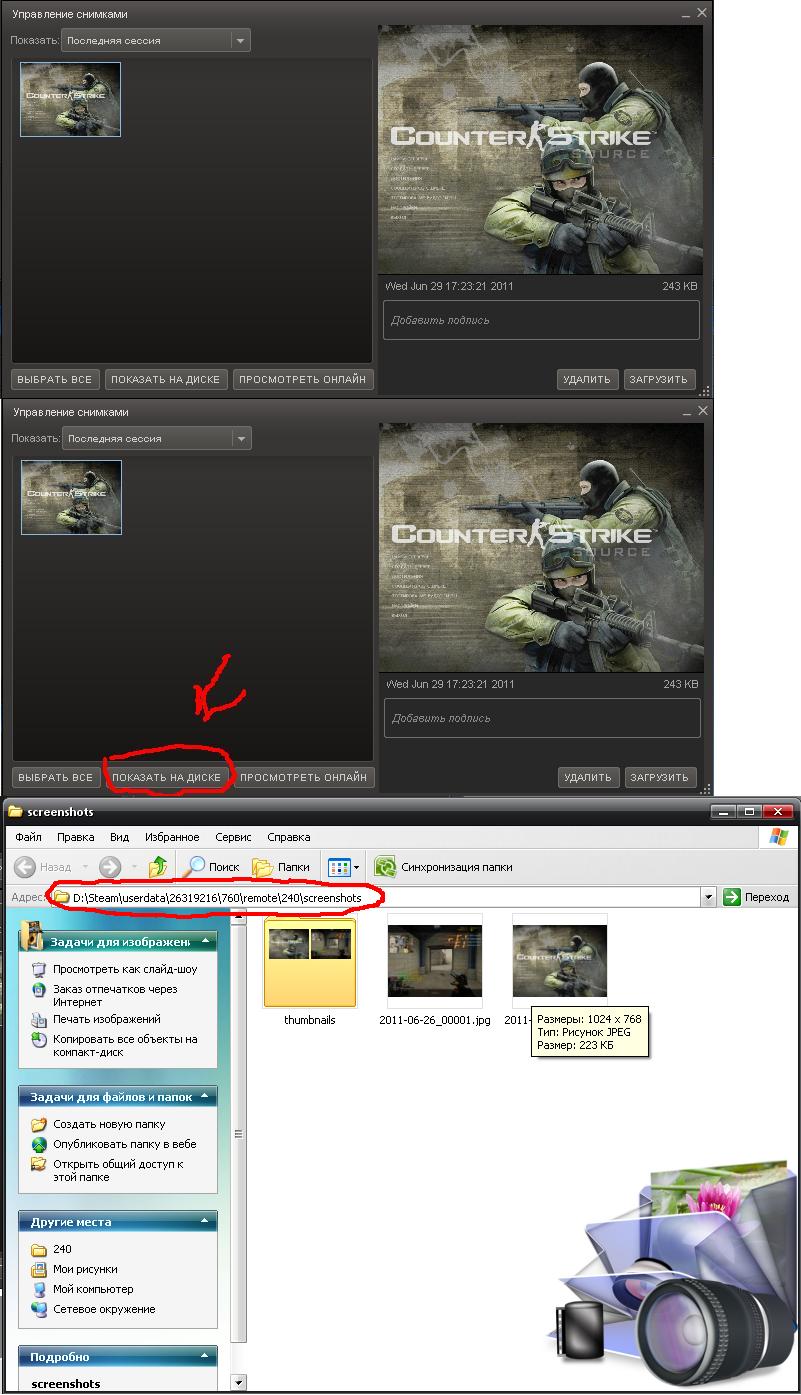Click Создать новую папку task
This screenshot has width=801, height=1395.
[x=109, y=1124]
